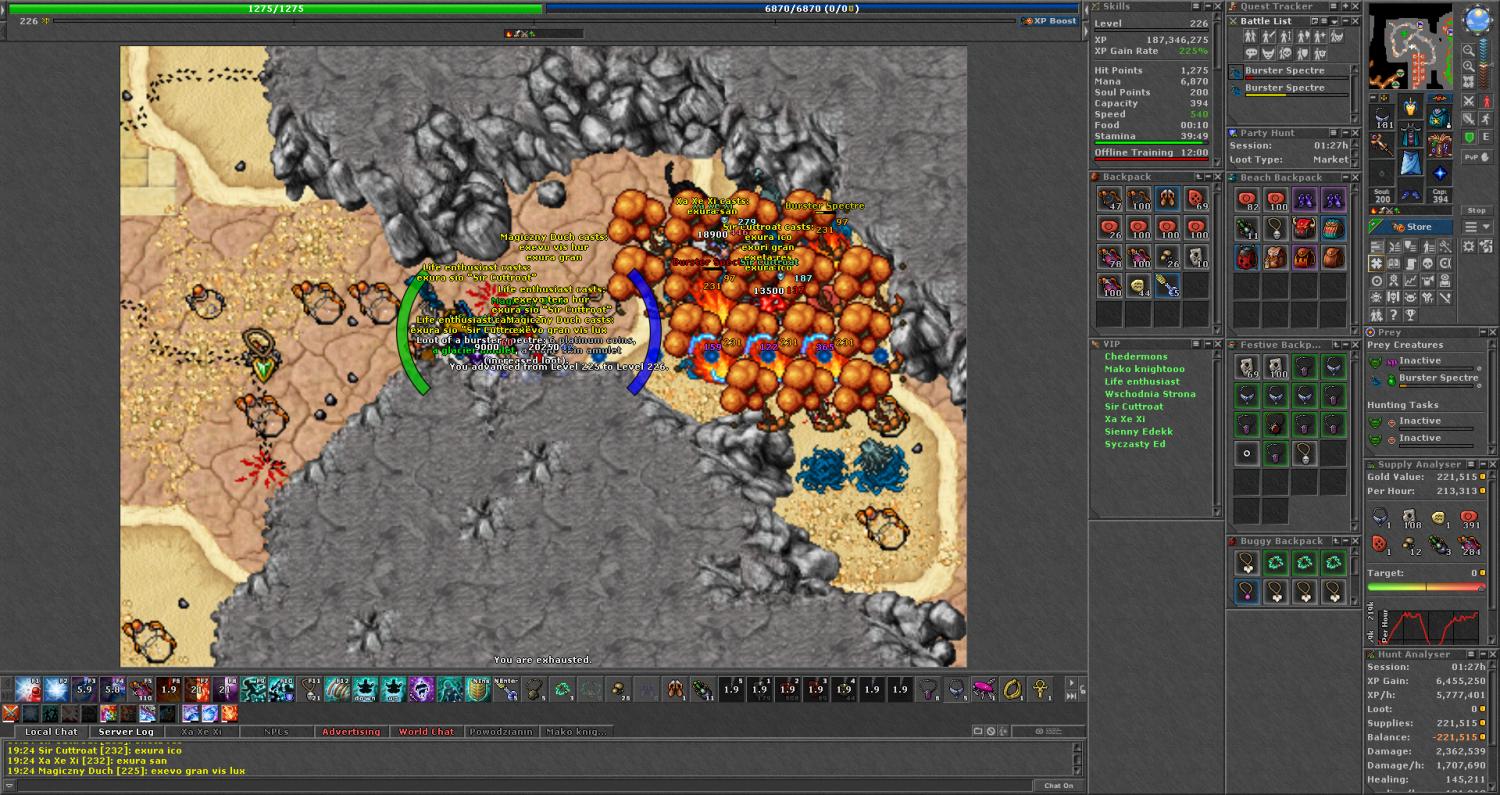Open the World Chat tab

coord(427,732)
